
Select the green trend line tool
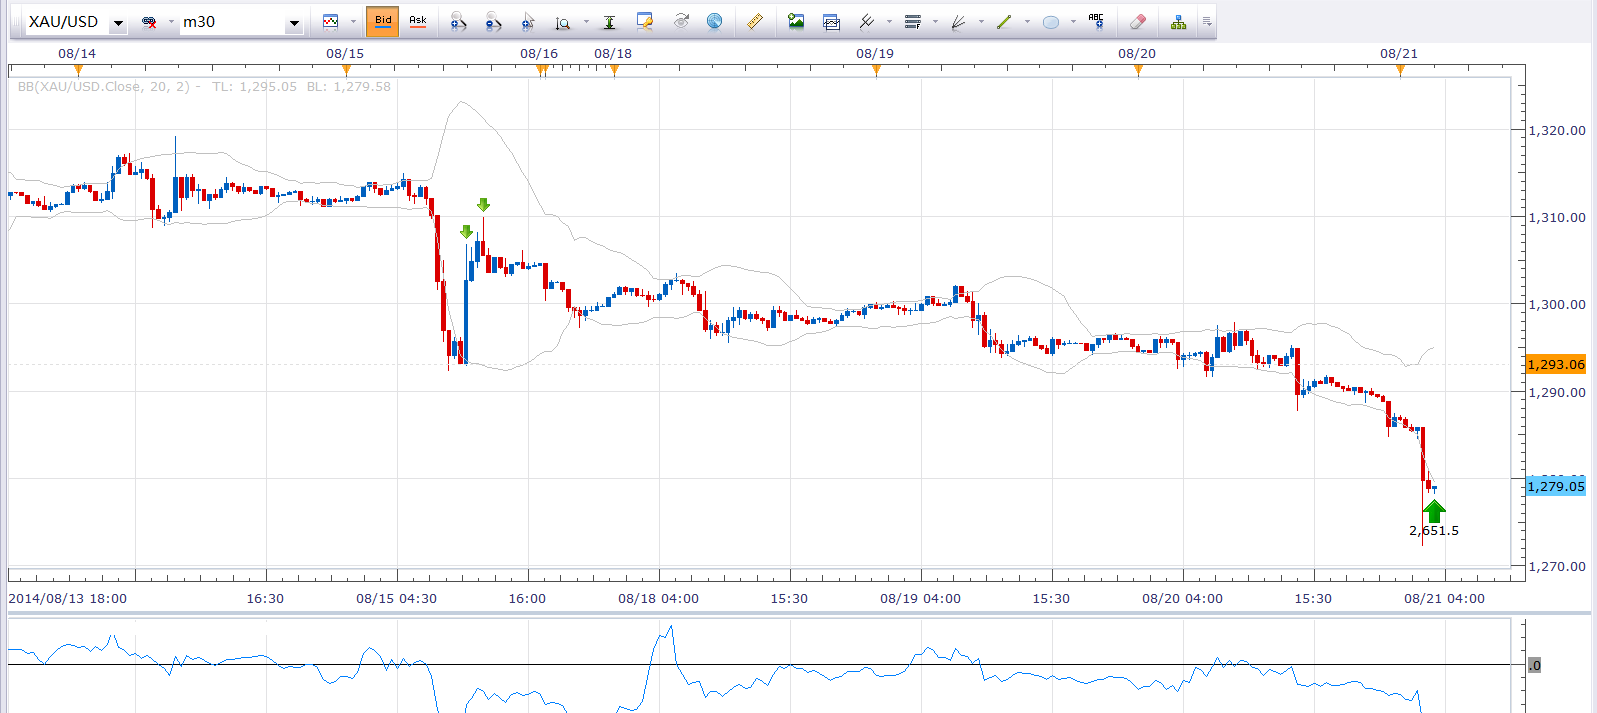pyautogui.click(x=1005, y=21)
